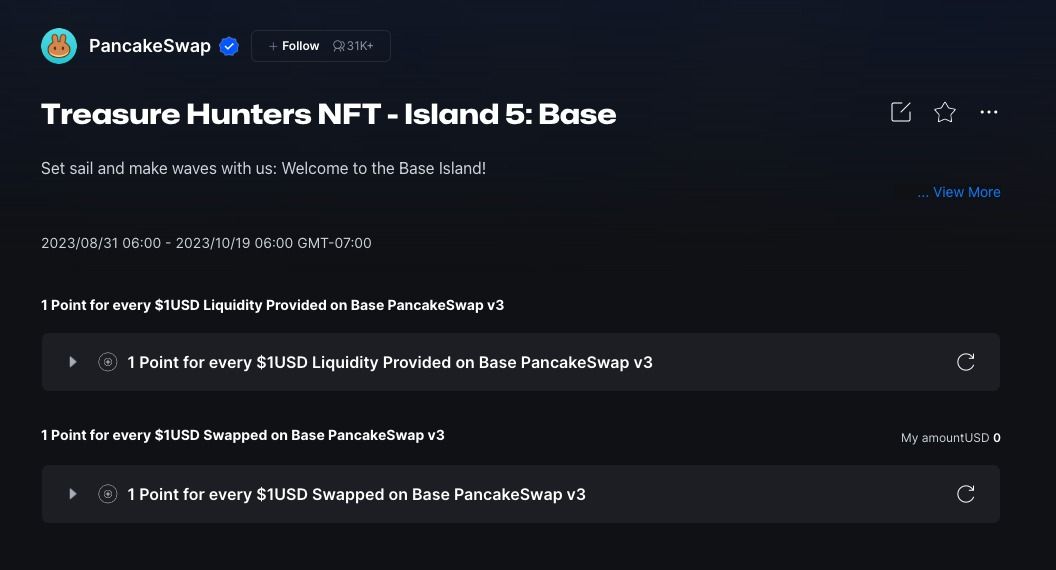The image size is (1056, 570).
Task: Expand the Liquidity Provided task arrow
Action: click(x=73, y=362)
